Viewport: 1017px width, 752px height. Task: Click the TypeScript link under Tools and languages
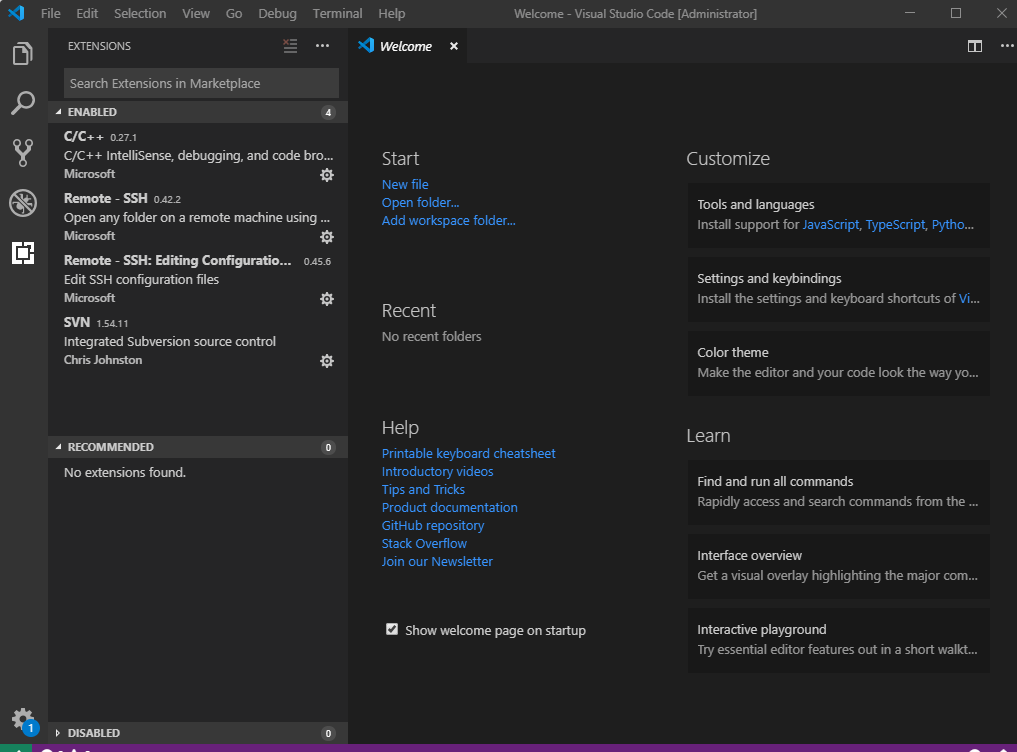point(895,224)
